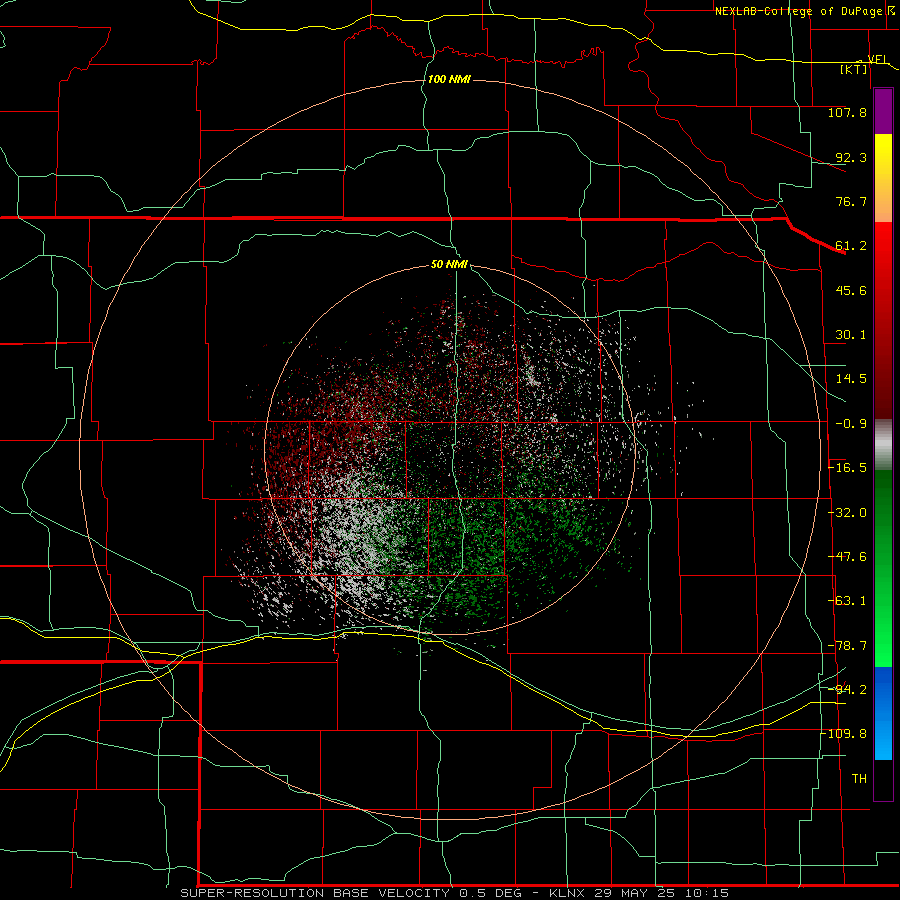900x900 pixels.
Task: Click the yellow-orange segment of the color bar
Action: (883, 178)
